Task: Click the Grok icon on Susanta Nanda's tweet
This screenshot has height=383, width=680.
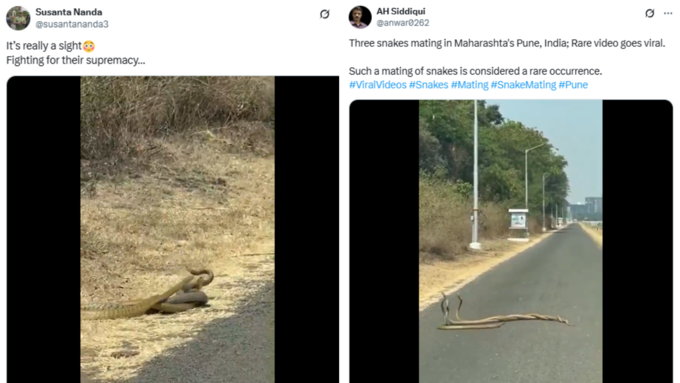Action: [x=324, y=14]
